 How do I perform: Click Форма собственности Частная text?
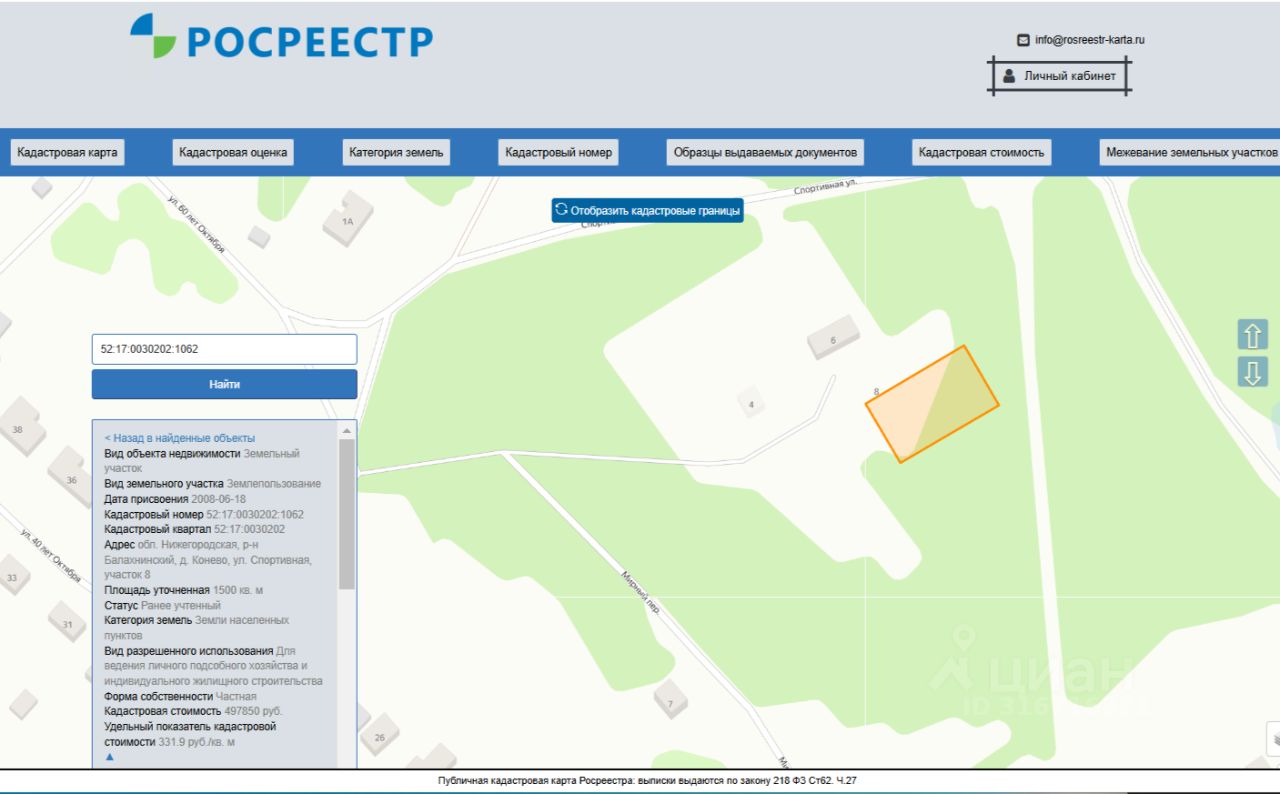click(180, 696)
